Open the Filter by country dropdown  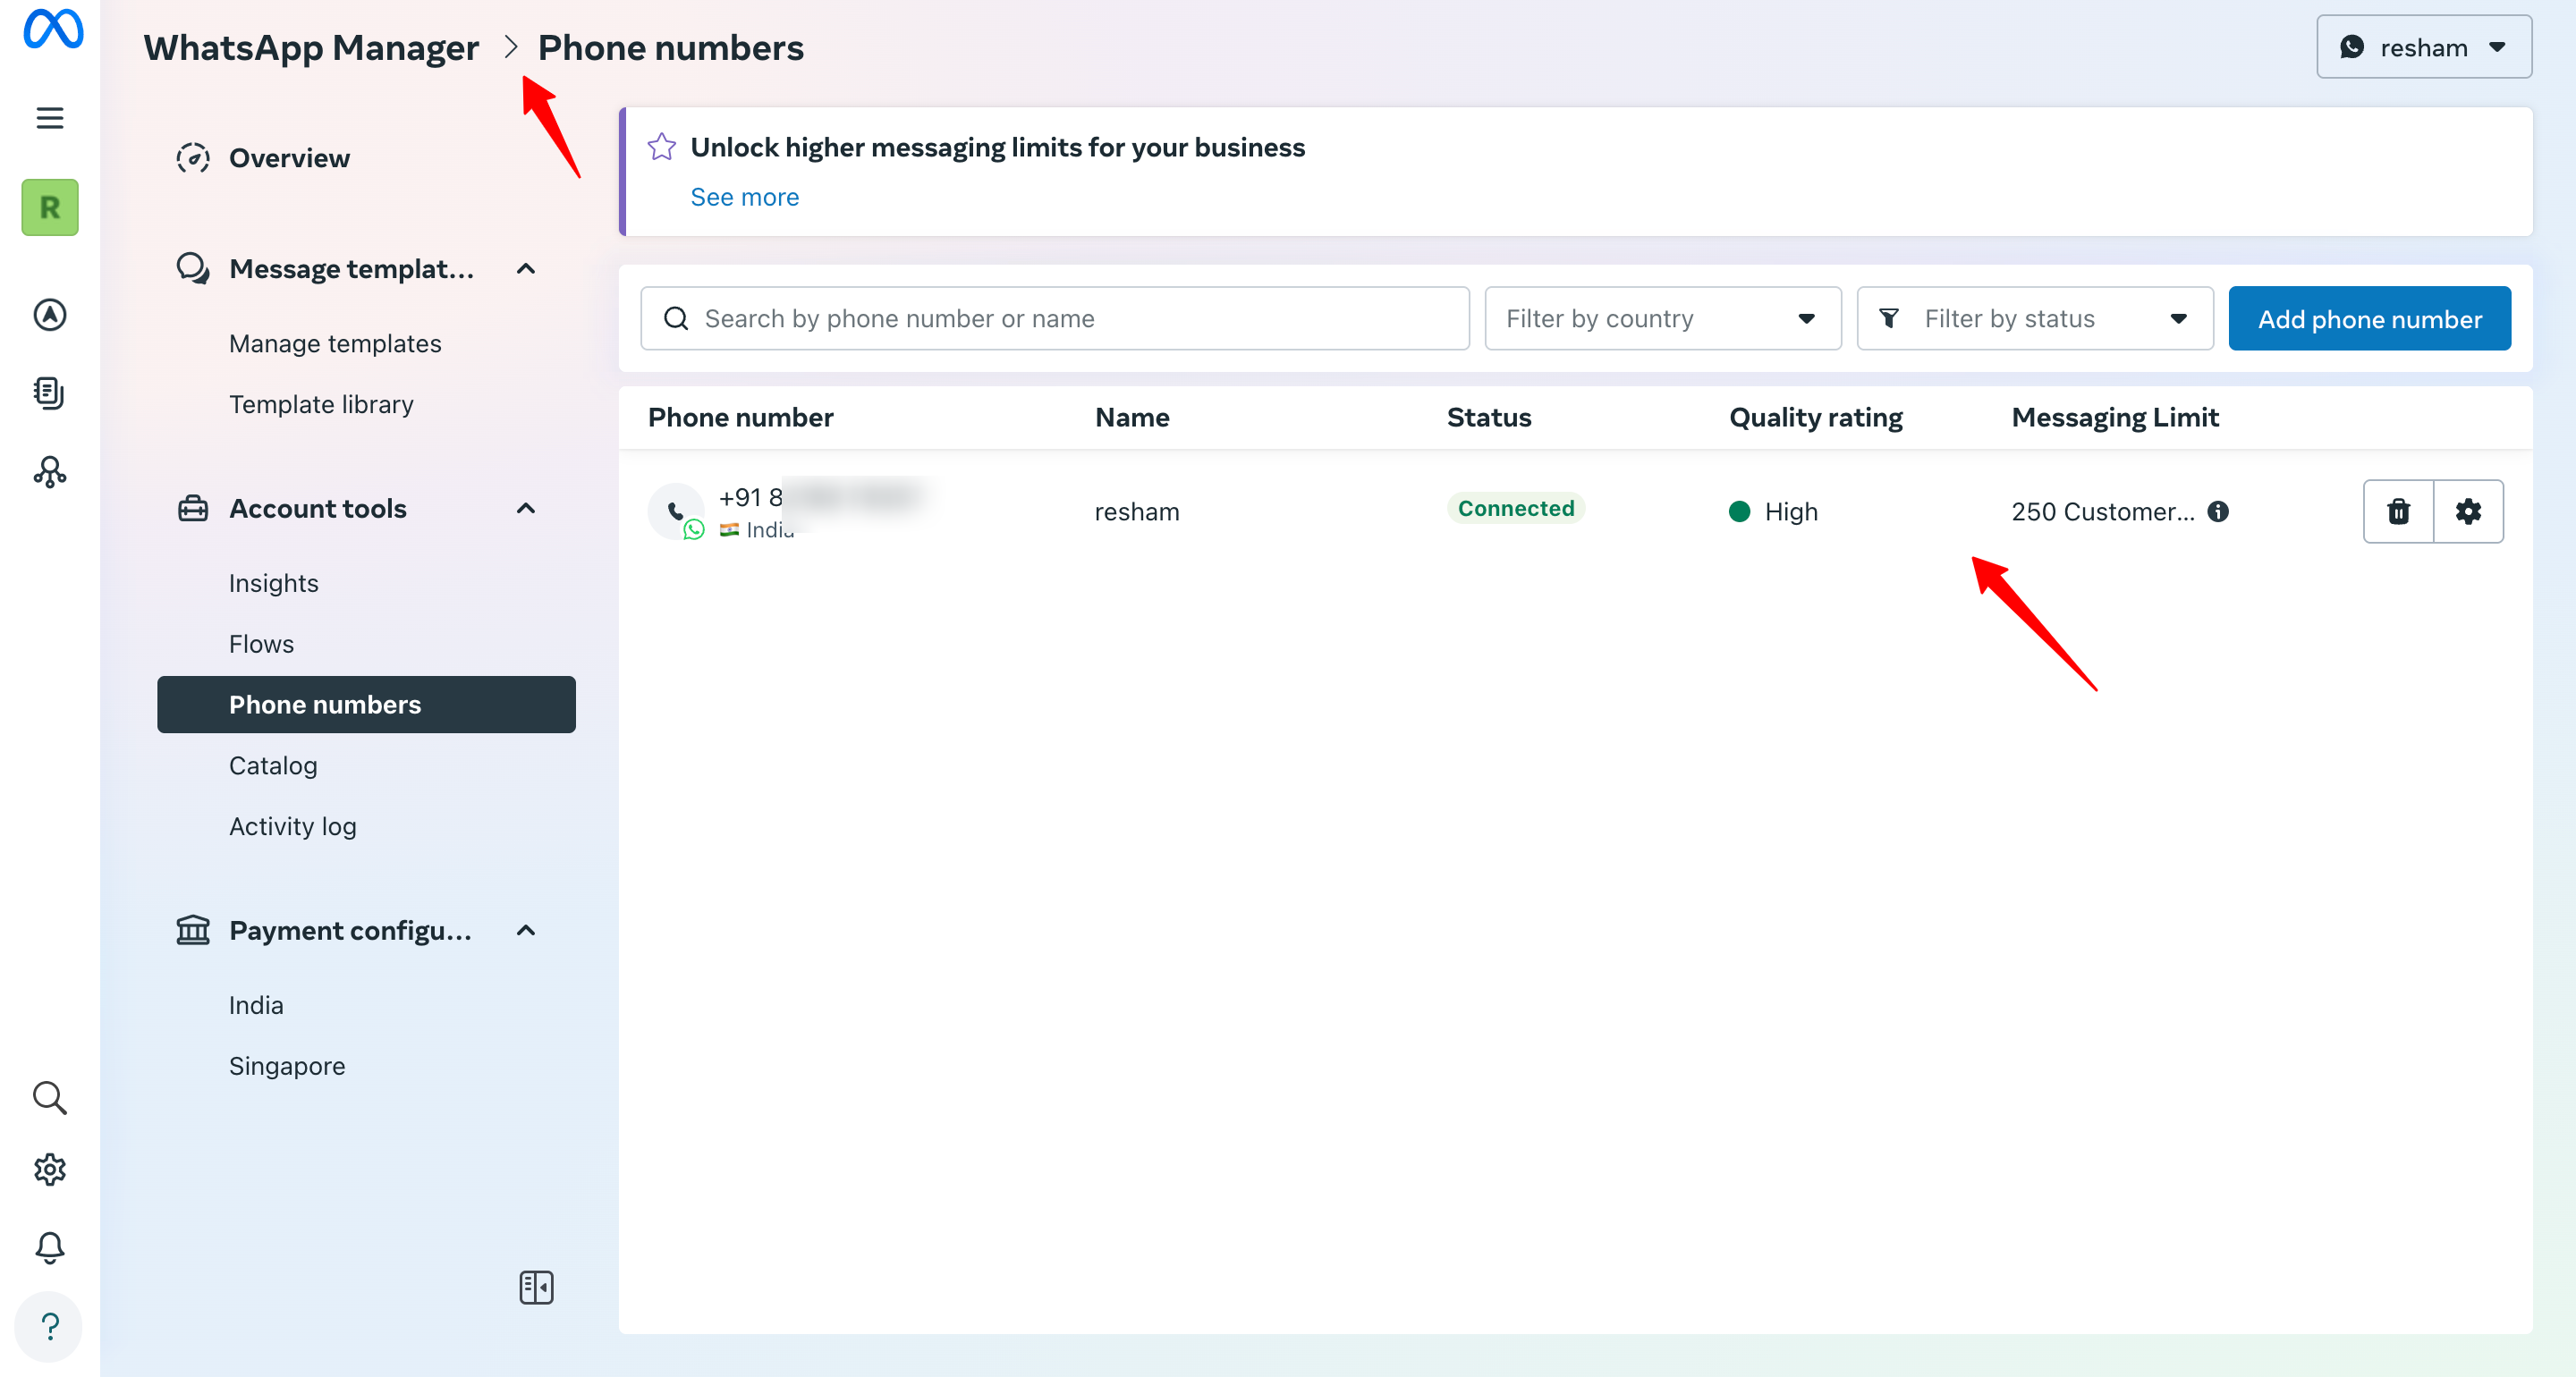[x=1663, y=318]
